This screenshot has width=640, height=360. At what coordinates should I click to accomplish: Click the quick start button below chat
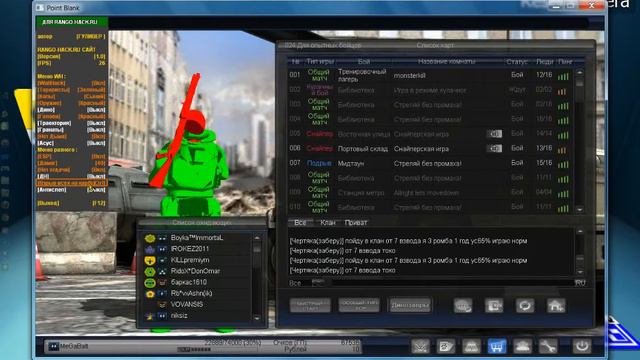[310, 305]
